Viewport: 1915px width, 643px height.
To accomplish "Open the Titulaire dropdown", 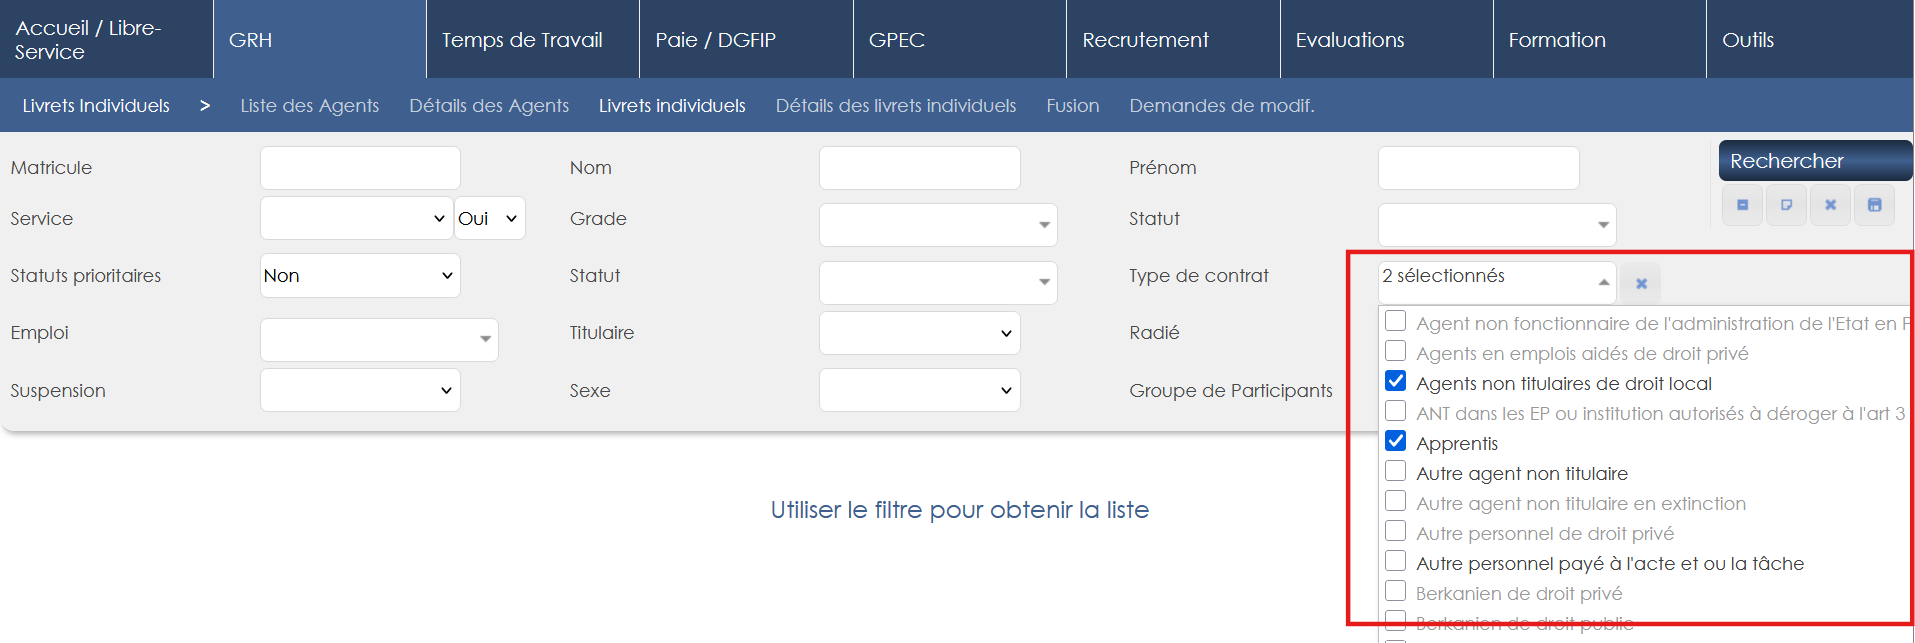I will tap(919, 333).
